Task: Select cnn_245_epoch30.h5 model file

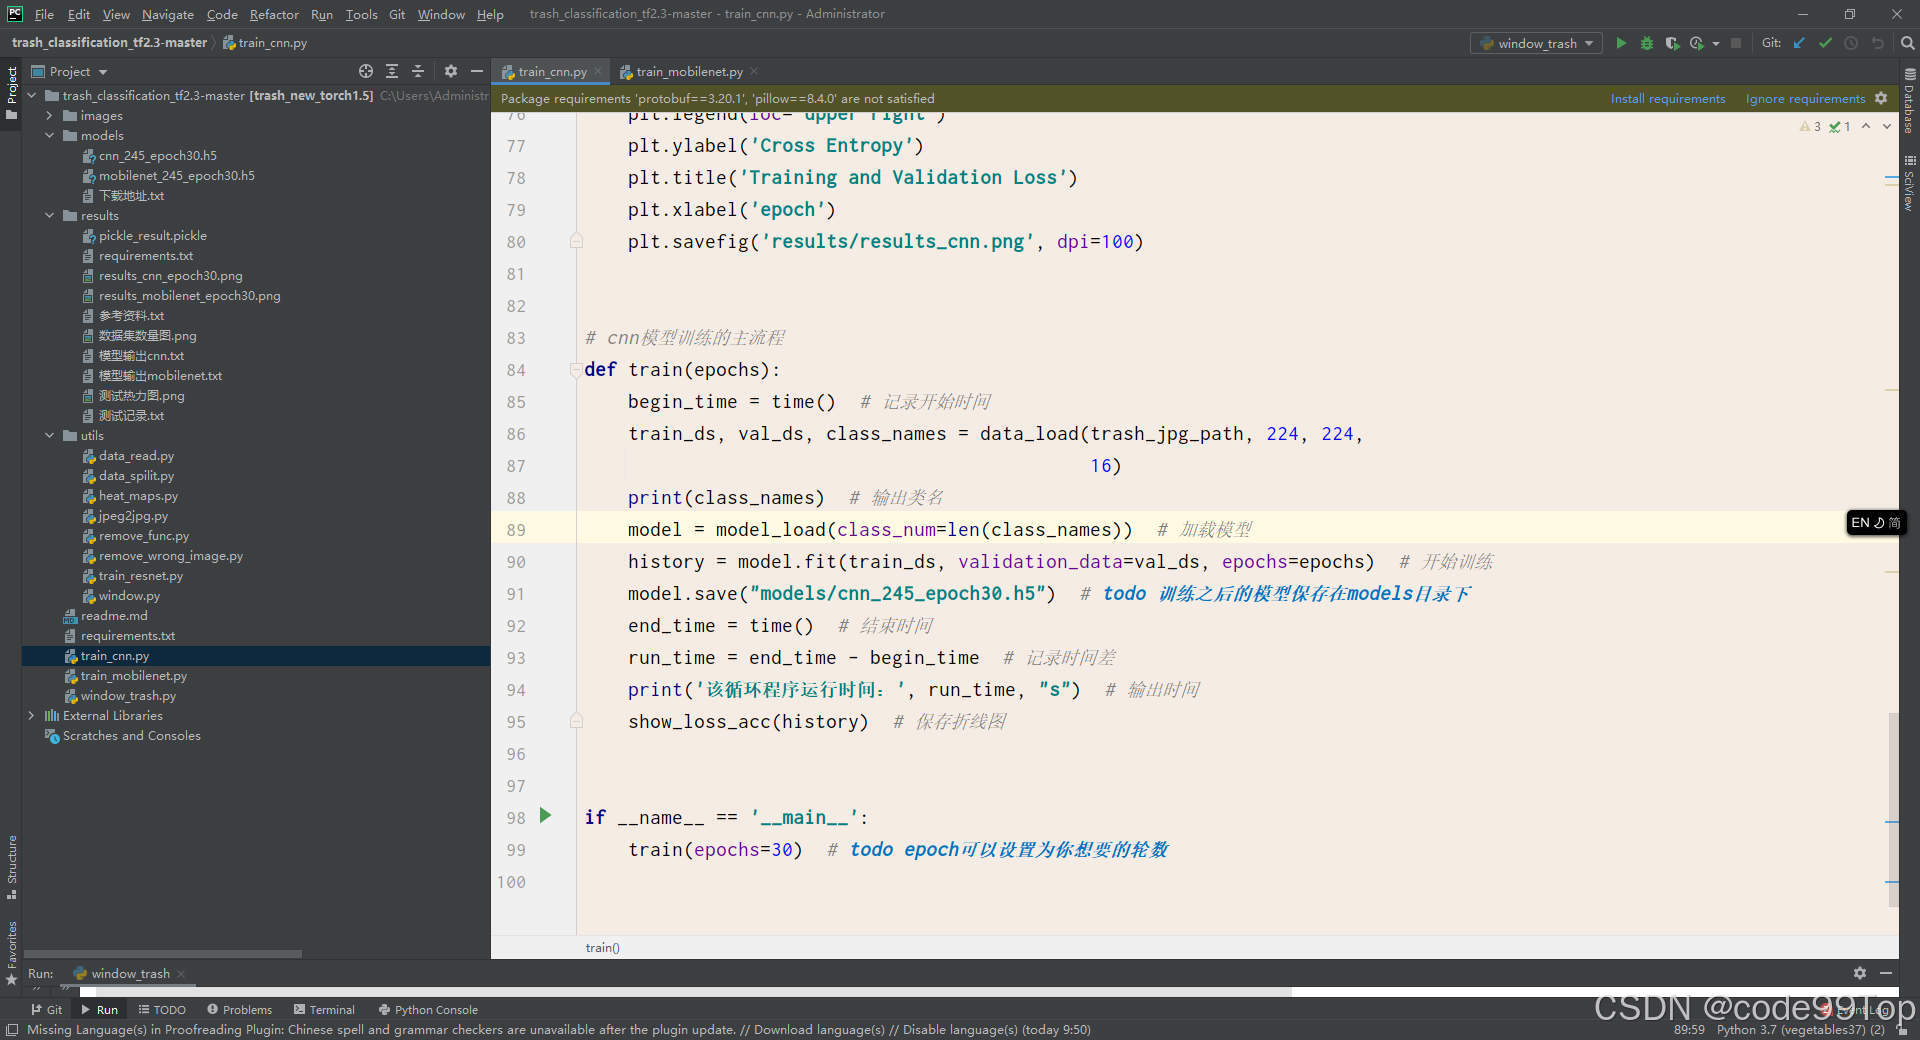Action: (x=157, y=156)
